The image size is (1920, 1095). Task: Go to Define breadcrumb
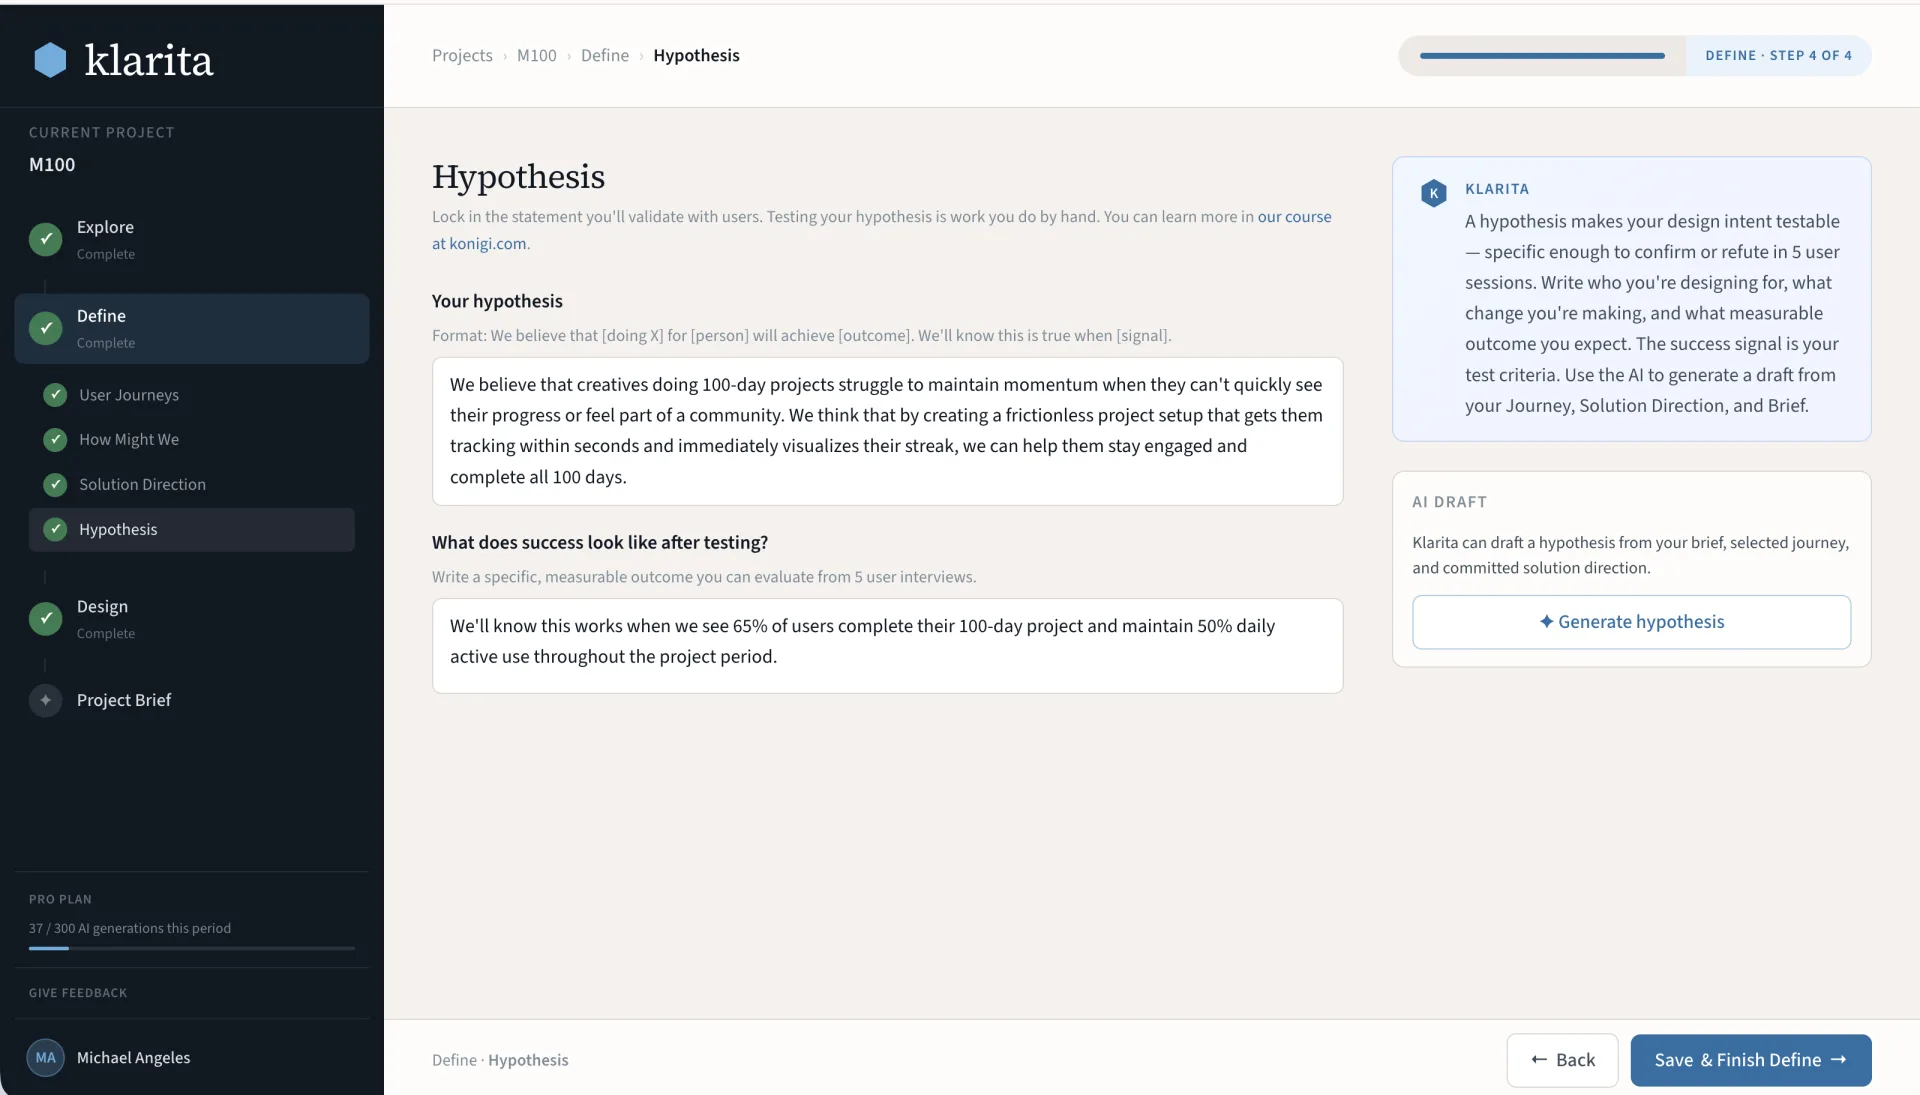click(605, 56)
